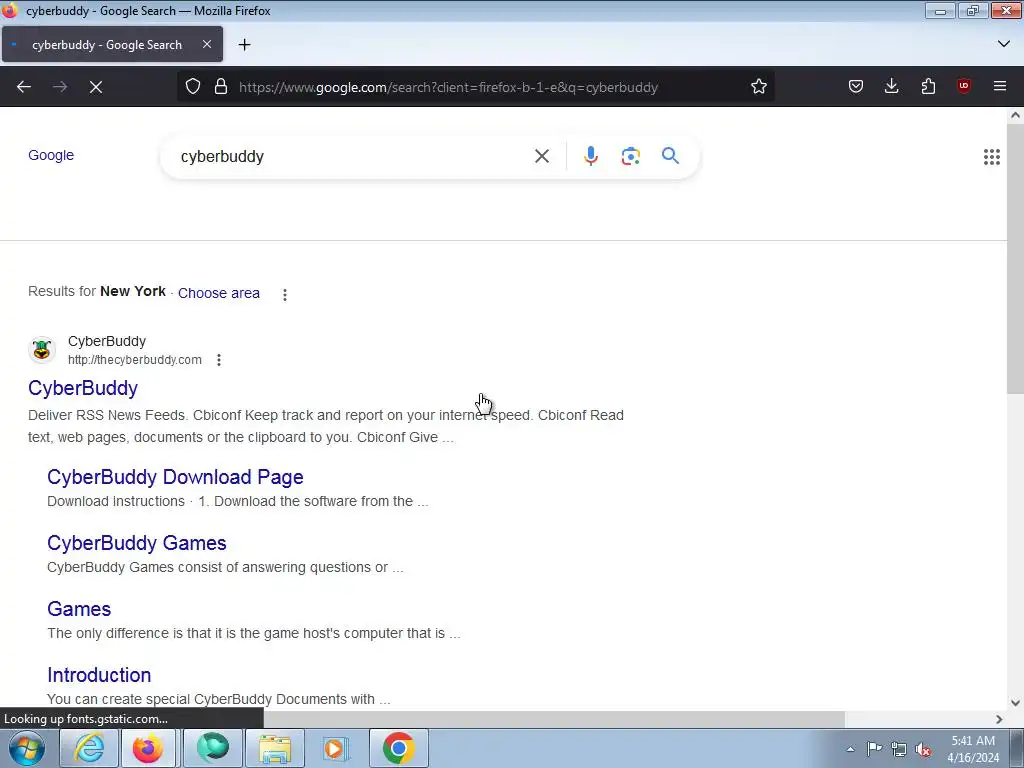List all tabs dropdown arrow
The height and width of the screenshot is (768, 1024).
pos(1004,44)
